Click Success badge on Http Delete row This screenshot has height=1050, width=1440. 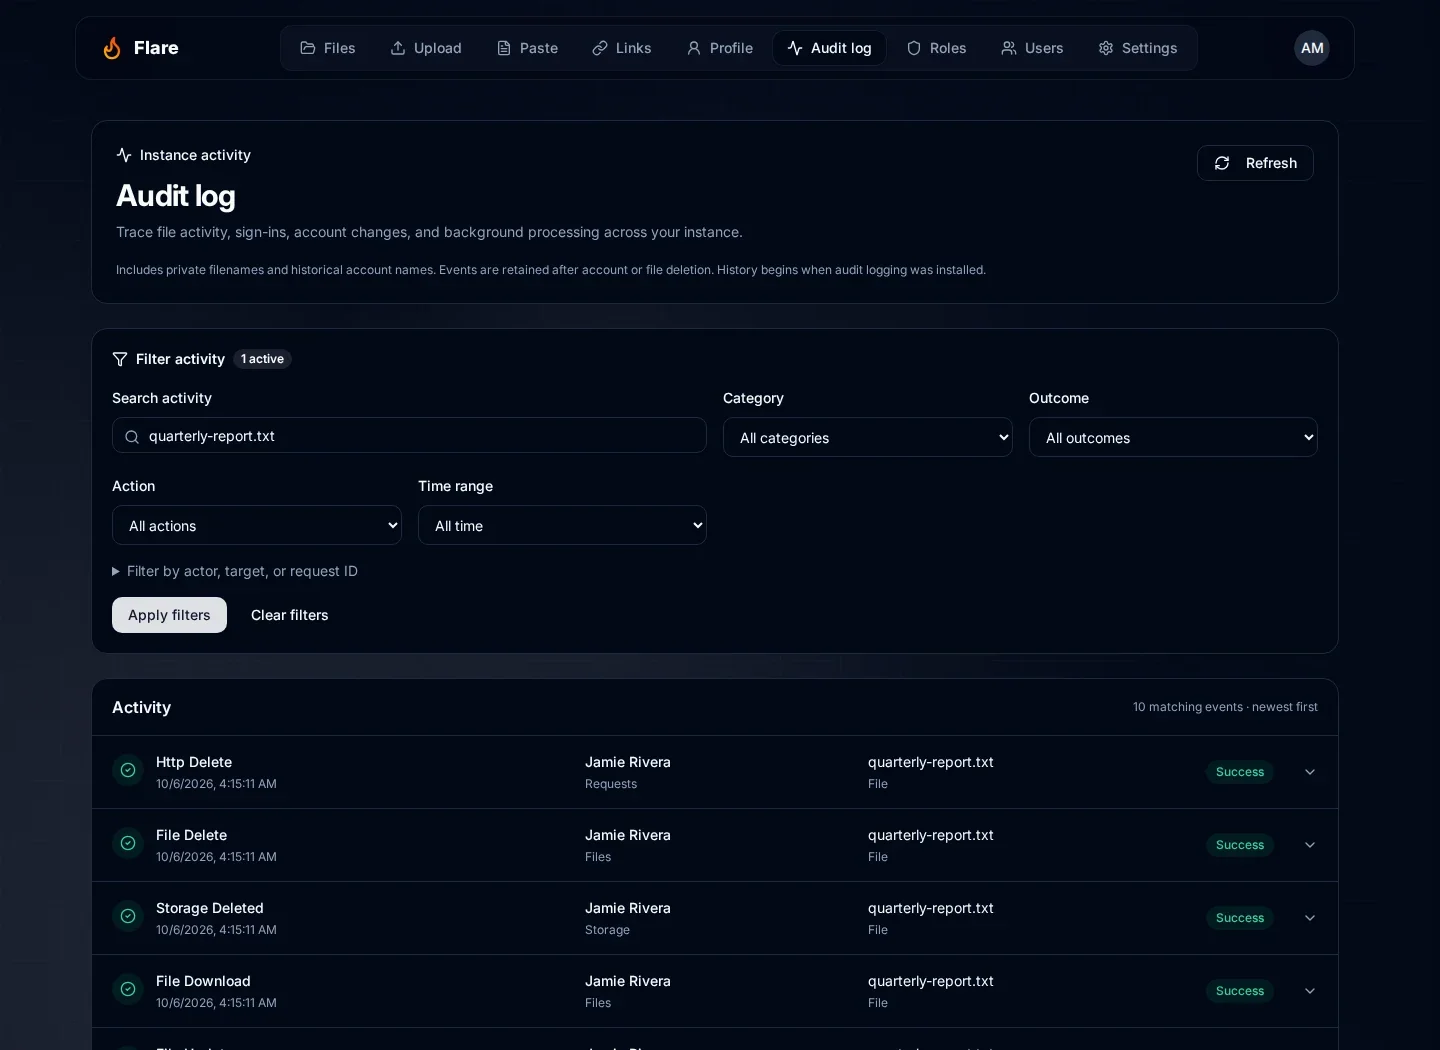(x=1240, y=772)
